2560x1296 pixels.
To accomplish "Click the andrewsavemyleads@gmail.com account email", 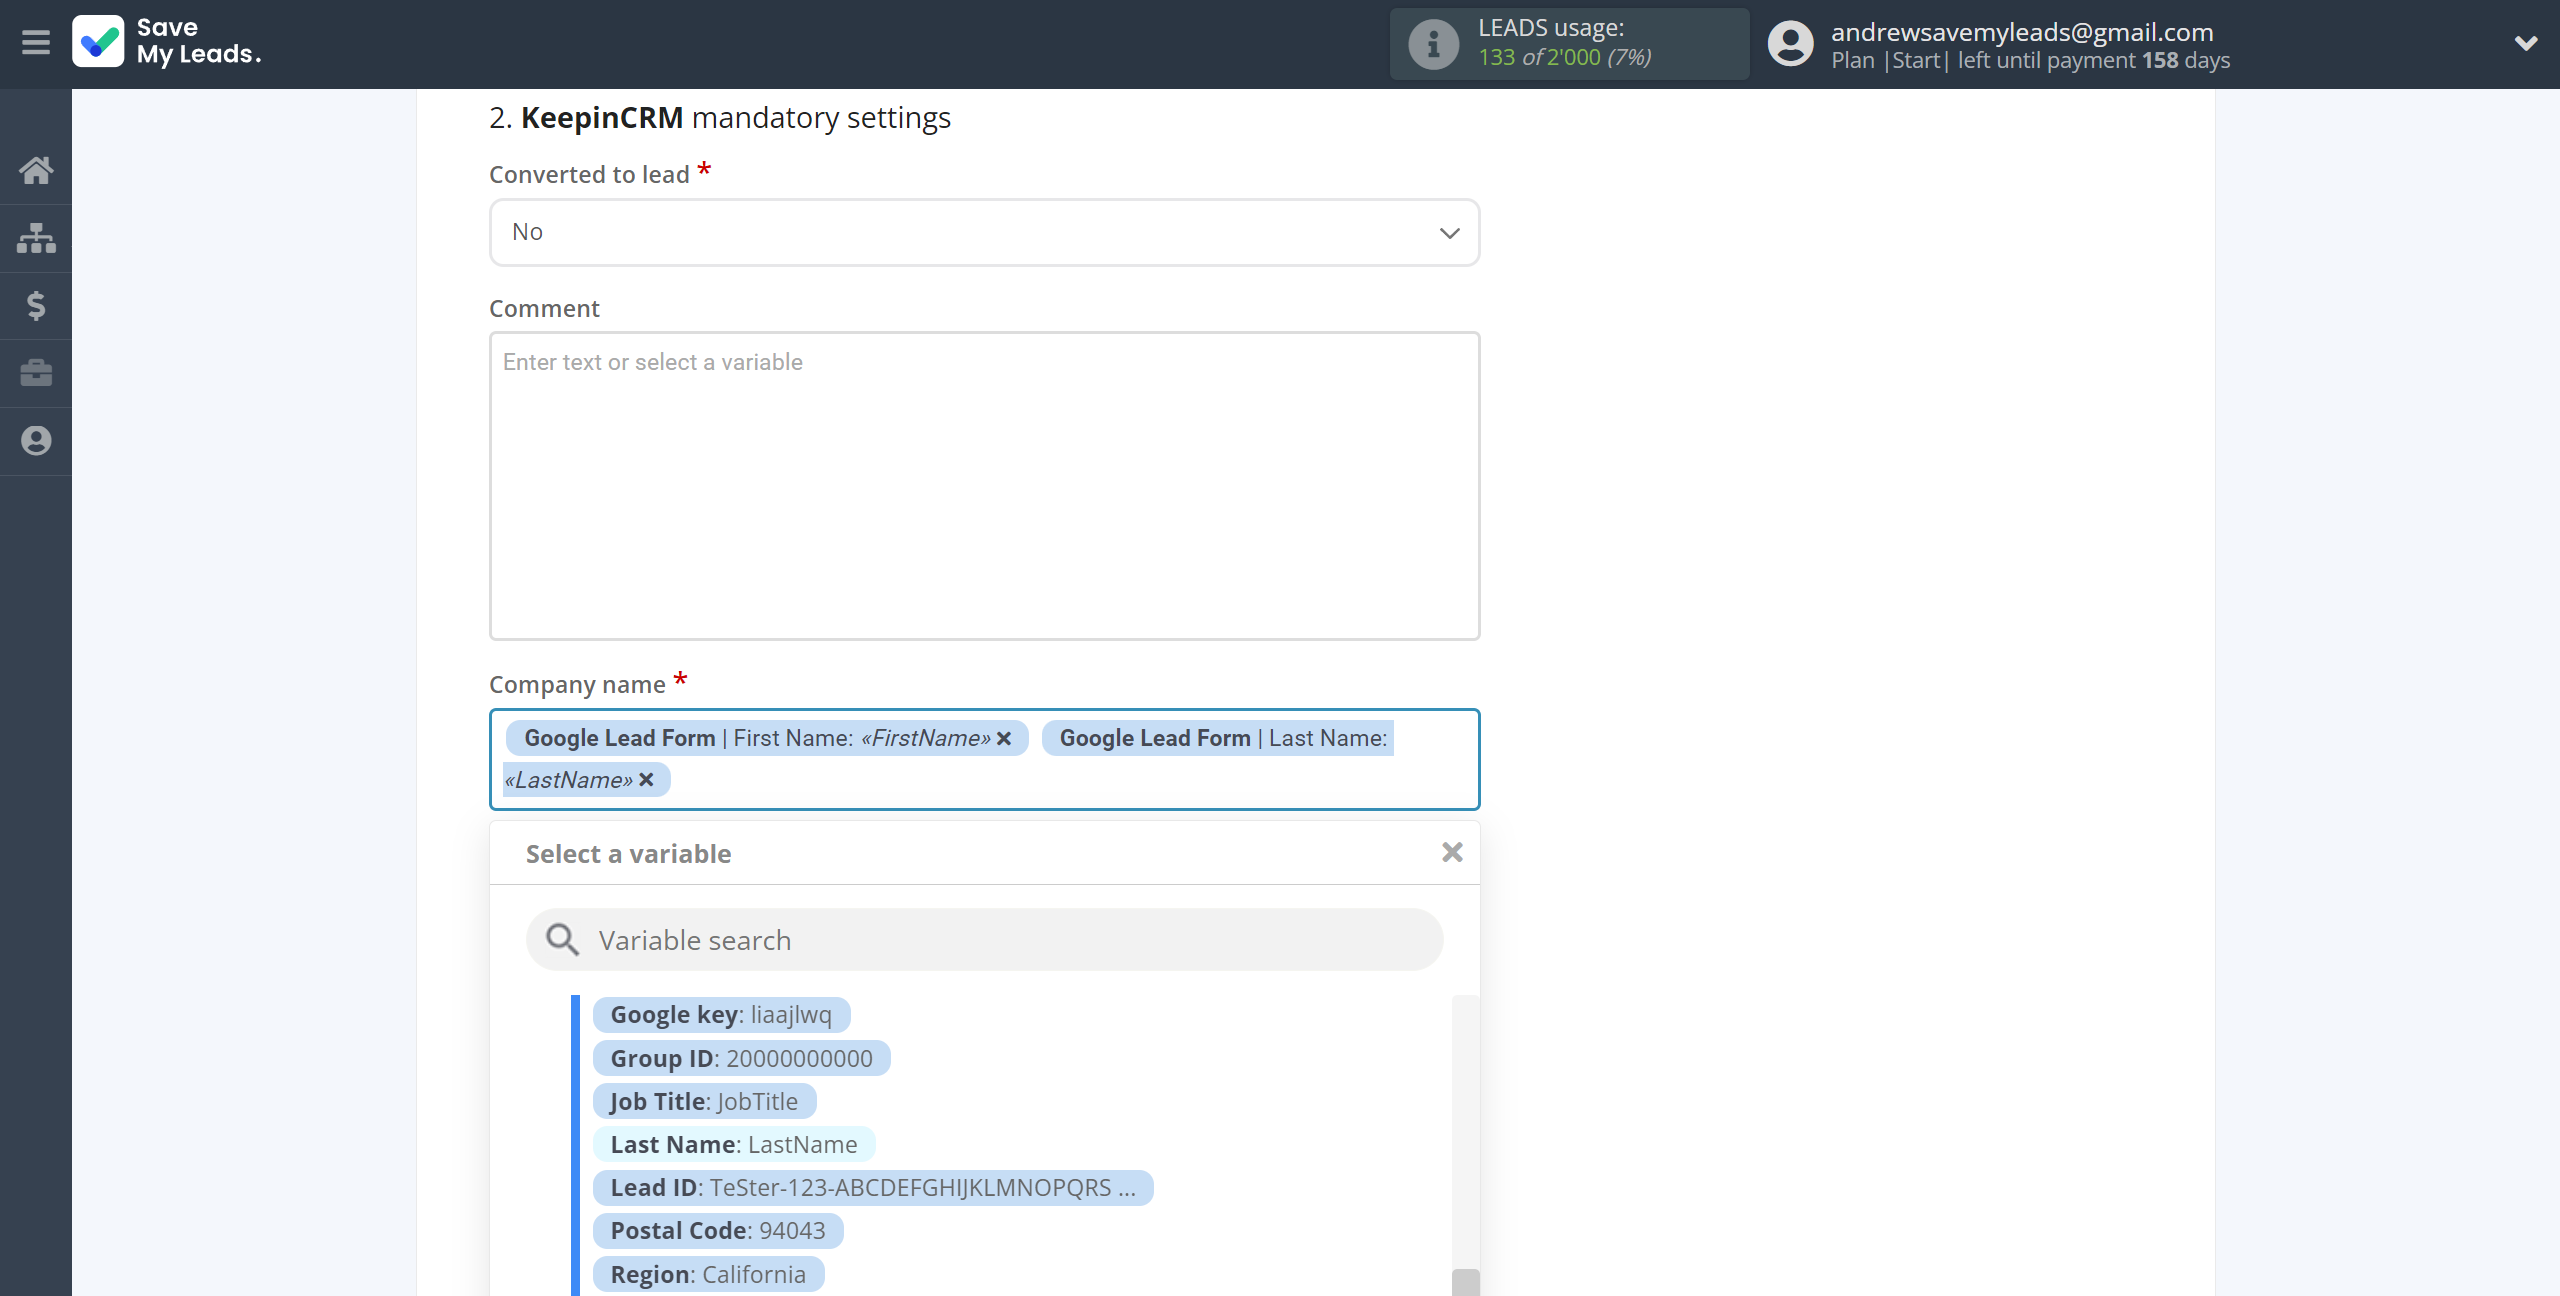I will pyautogui.click(x=2022, y=32).
